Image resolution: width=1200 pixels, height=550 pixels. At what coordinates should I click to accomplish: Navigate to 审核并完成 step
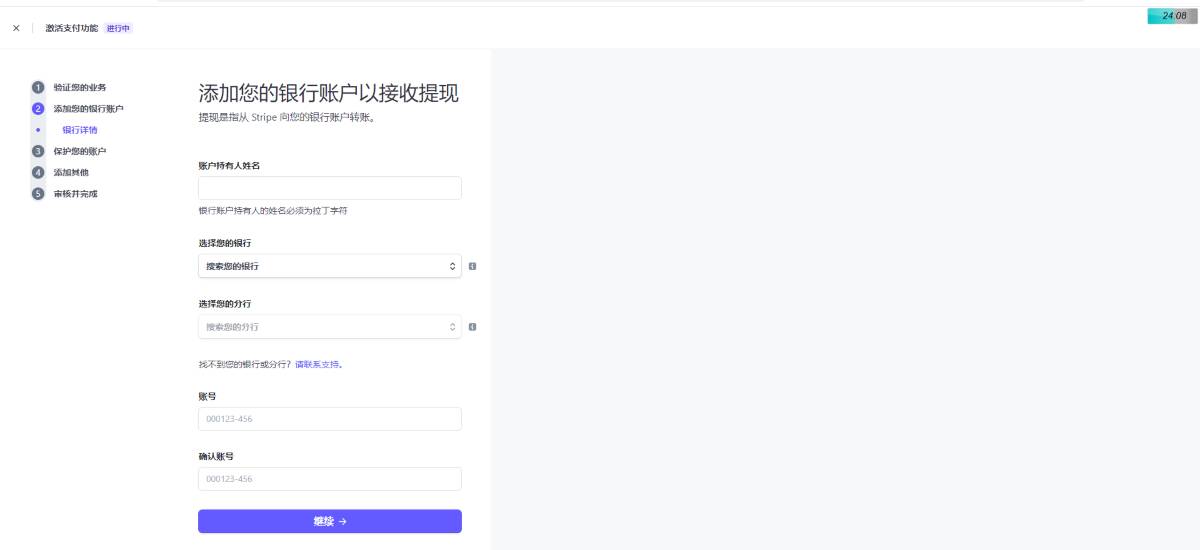[76, 193]
